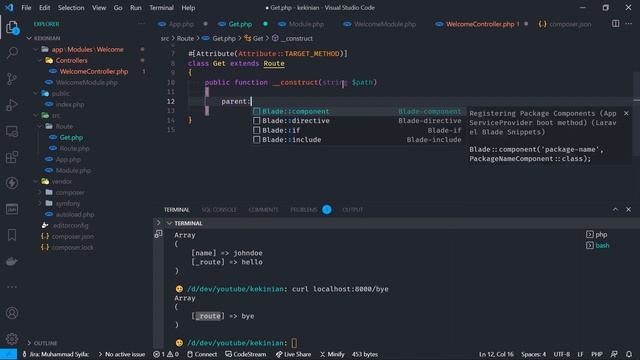Image resolution: width=640 pixels, height=360 pixels.
Task: Switch to the App.php editor tab
Action: pyautogui.click(x=182, y=24)
